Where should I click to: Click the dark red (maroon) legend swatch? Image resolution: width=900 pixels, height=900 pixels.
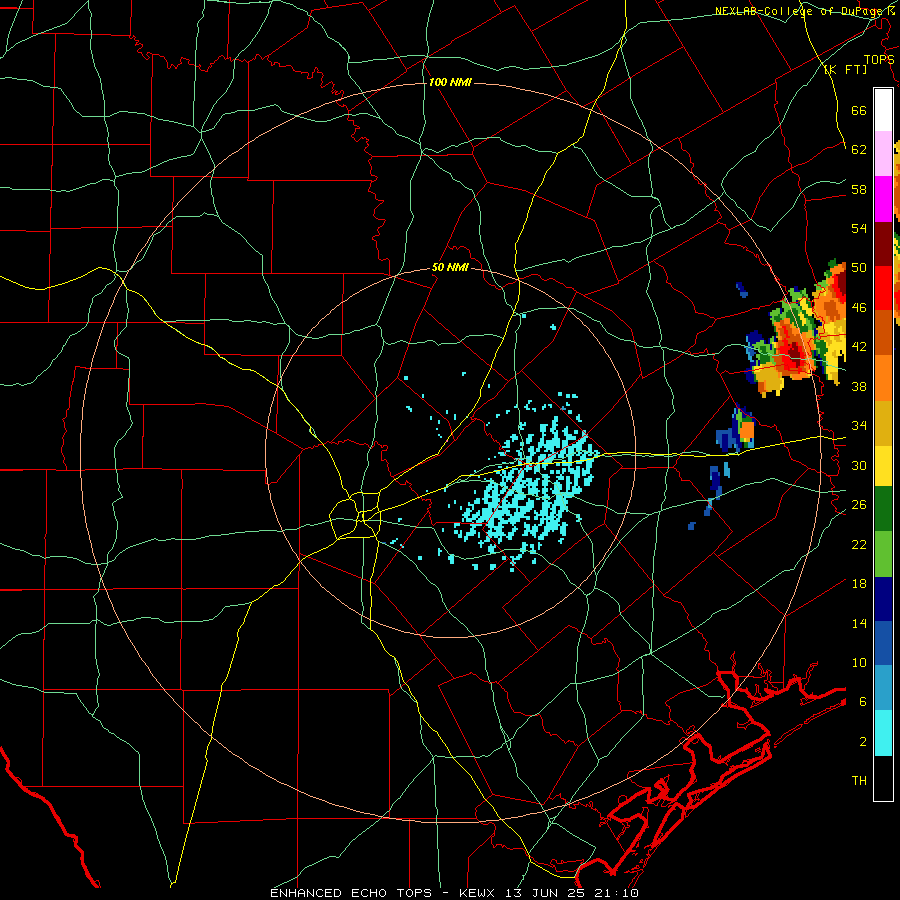883,243
